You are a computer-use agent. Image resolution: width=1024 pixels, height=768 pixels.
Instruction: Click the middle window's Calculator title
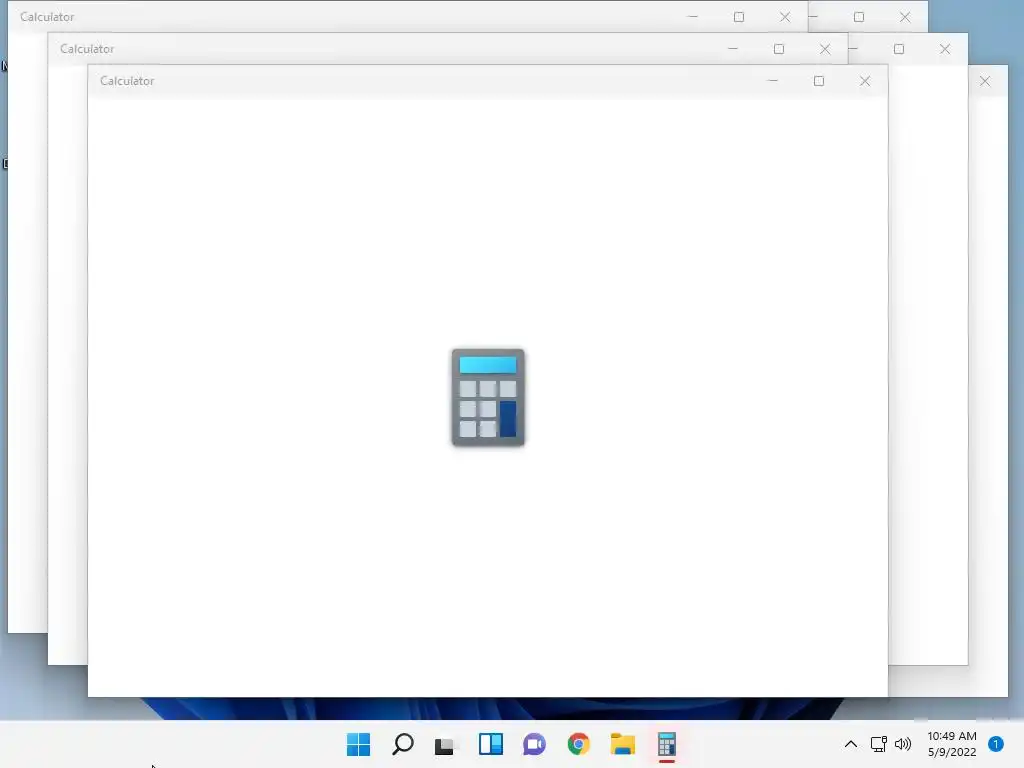coord(87,49)
